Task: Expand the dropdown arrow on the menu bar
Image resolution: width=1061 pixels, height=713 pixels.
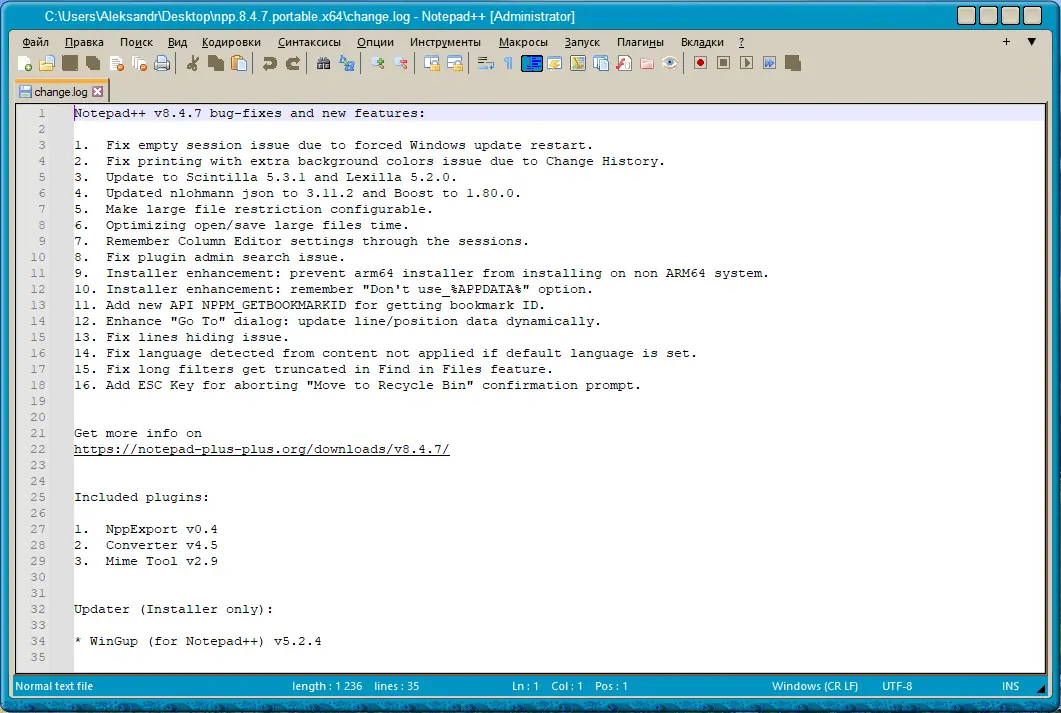Action: tap(1031, 42)
